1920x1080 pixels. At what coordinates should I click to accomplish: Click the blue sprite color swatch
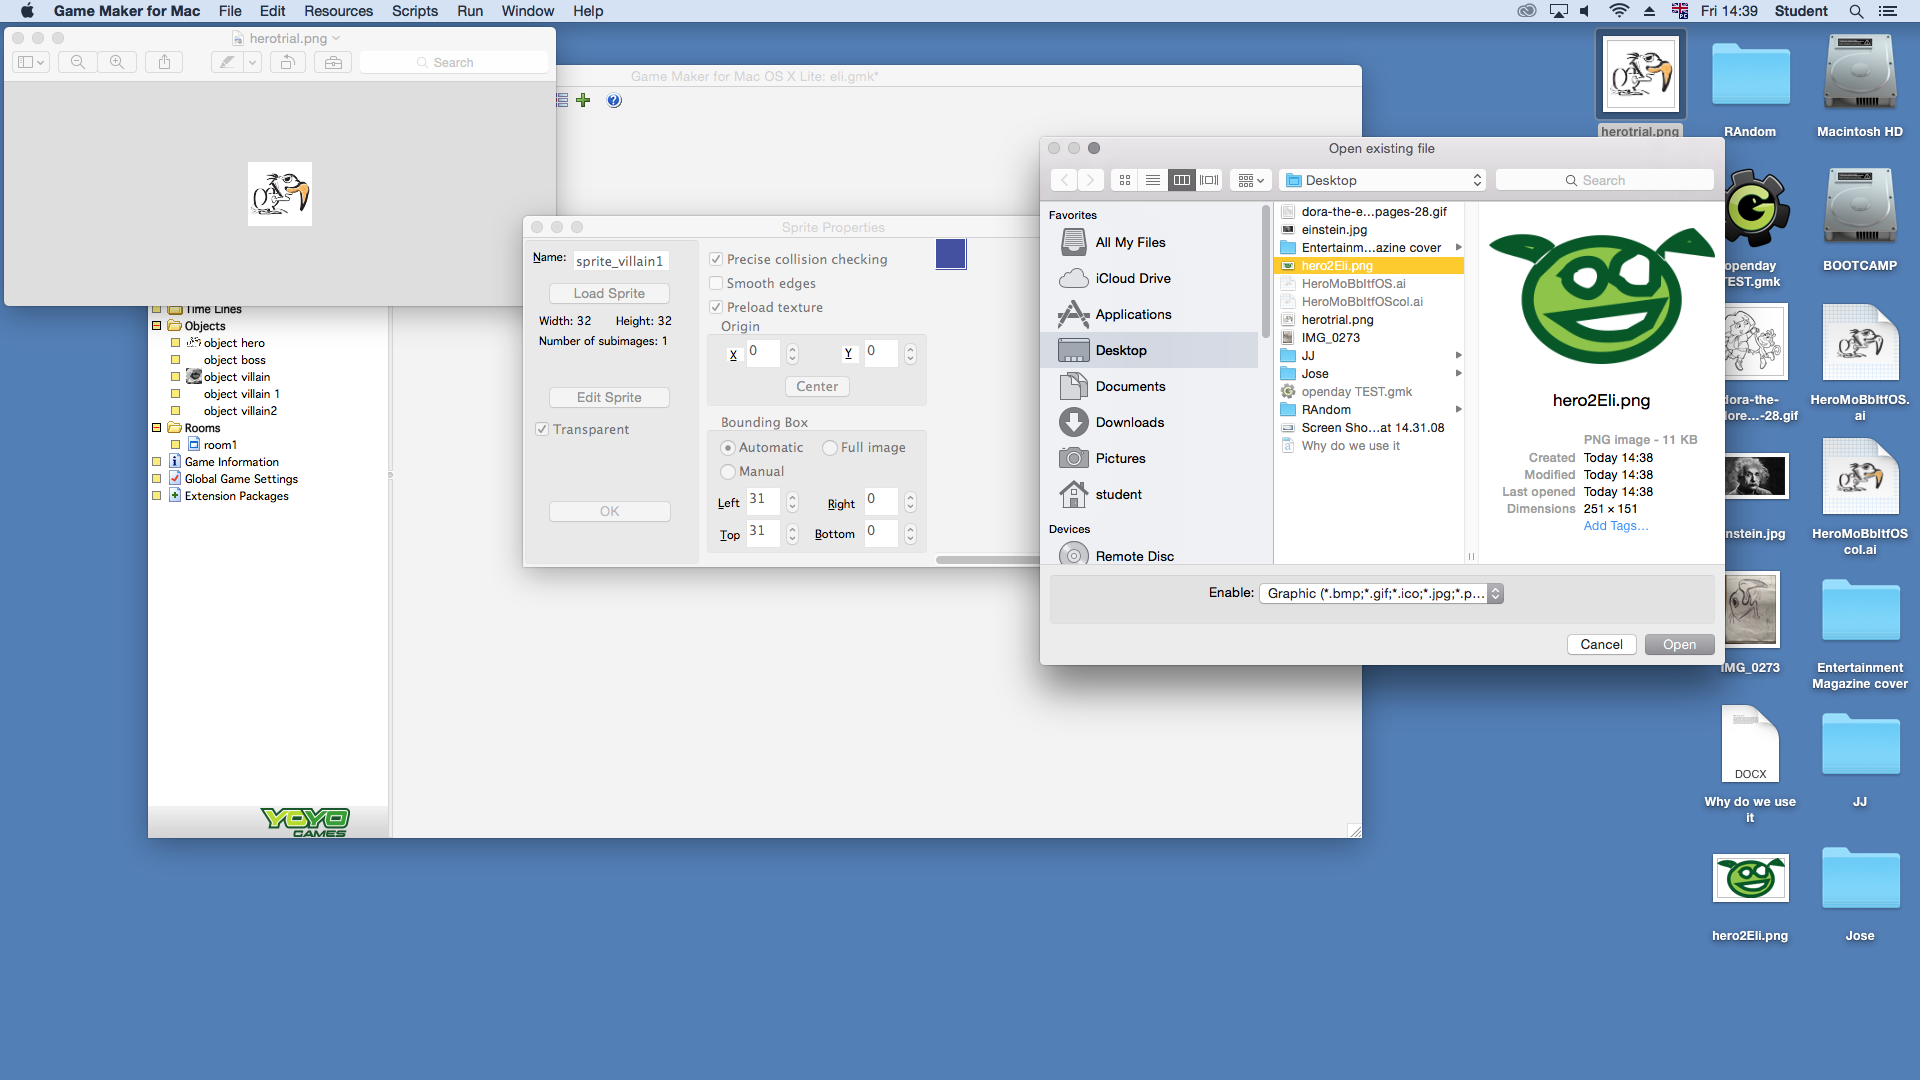click(x=951, y=254)
